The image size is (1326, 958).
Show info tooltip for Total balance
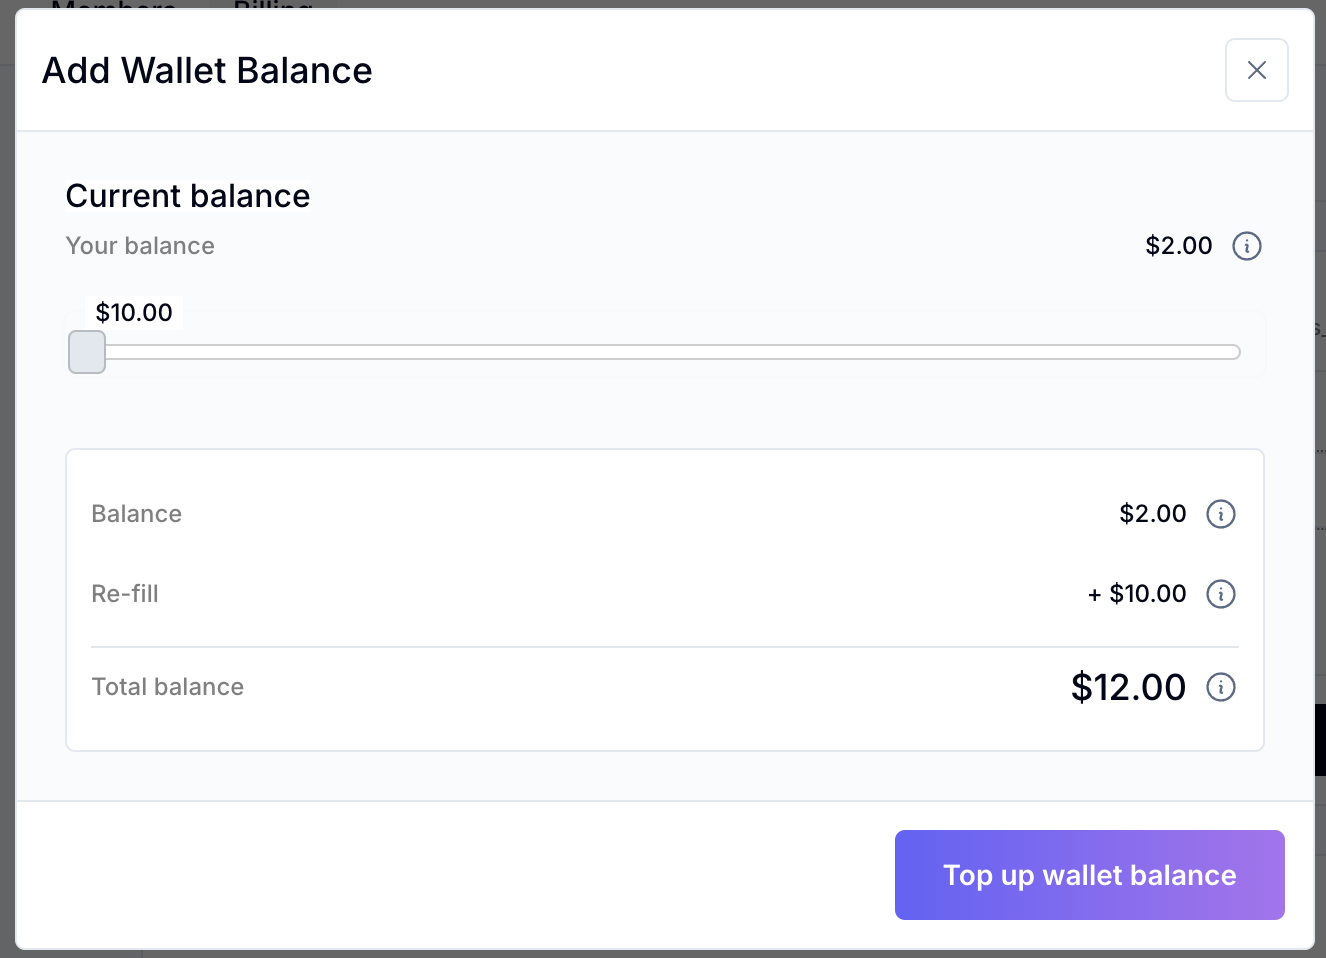click(x=1220, y=687)
